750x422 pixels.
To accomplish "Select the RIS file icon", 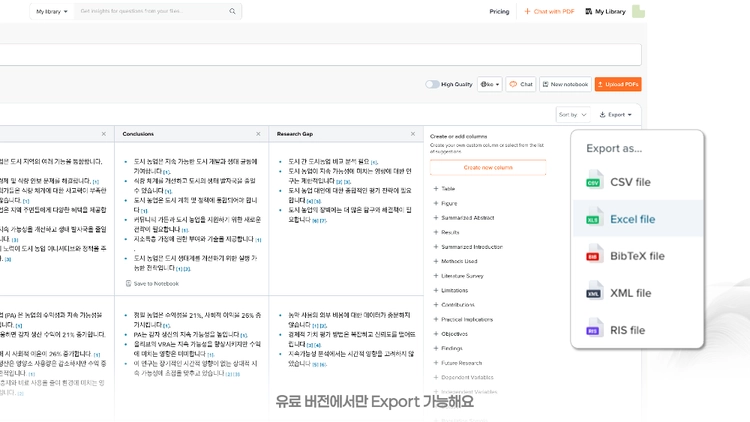I will tap(594, 330).
